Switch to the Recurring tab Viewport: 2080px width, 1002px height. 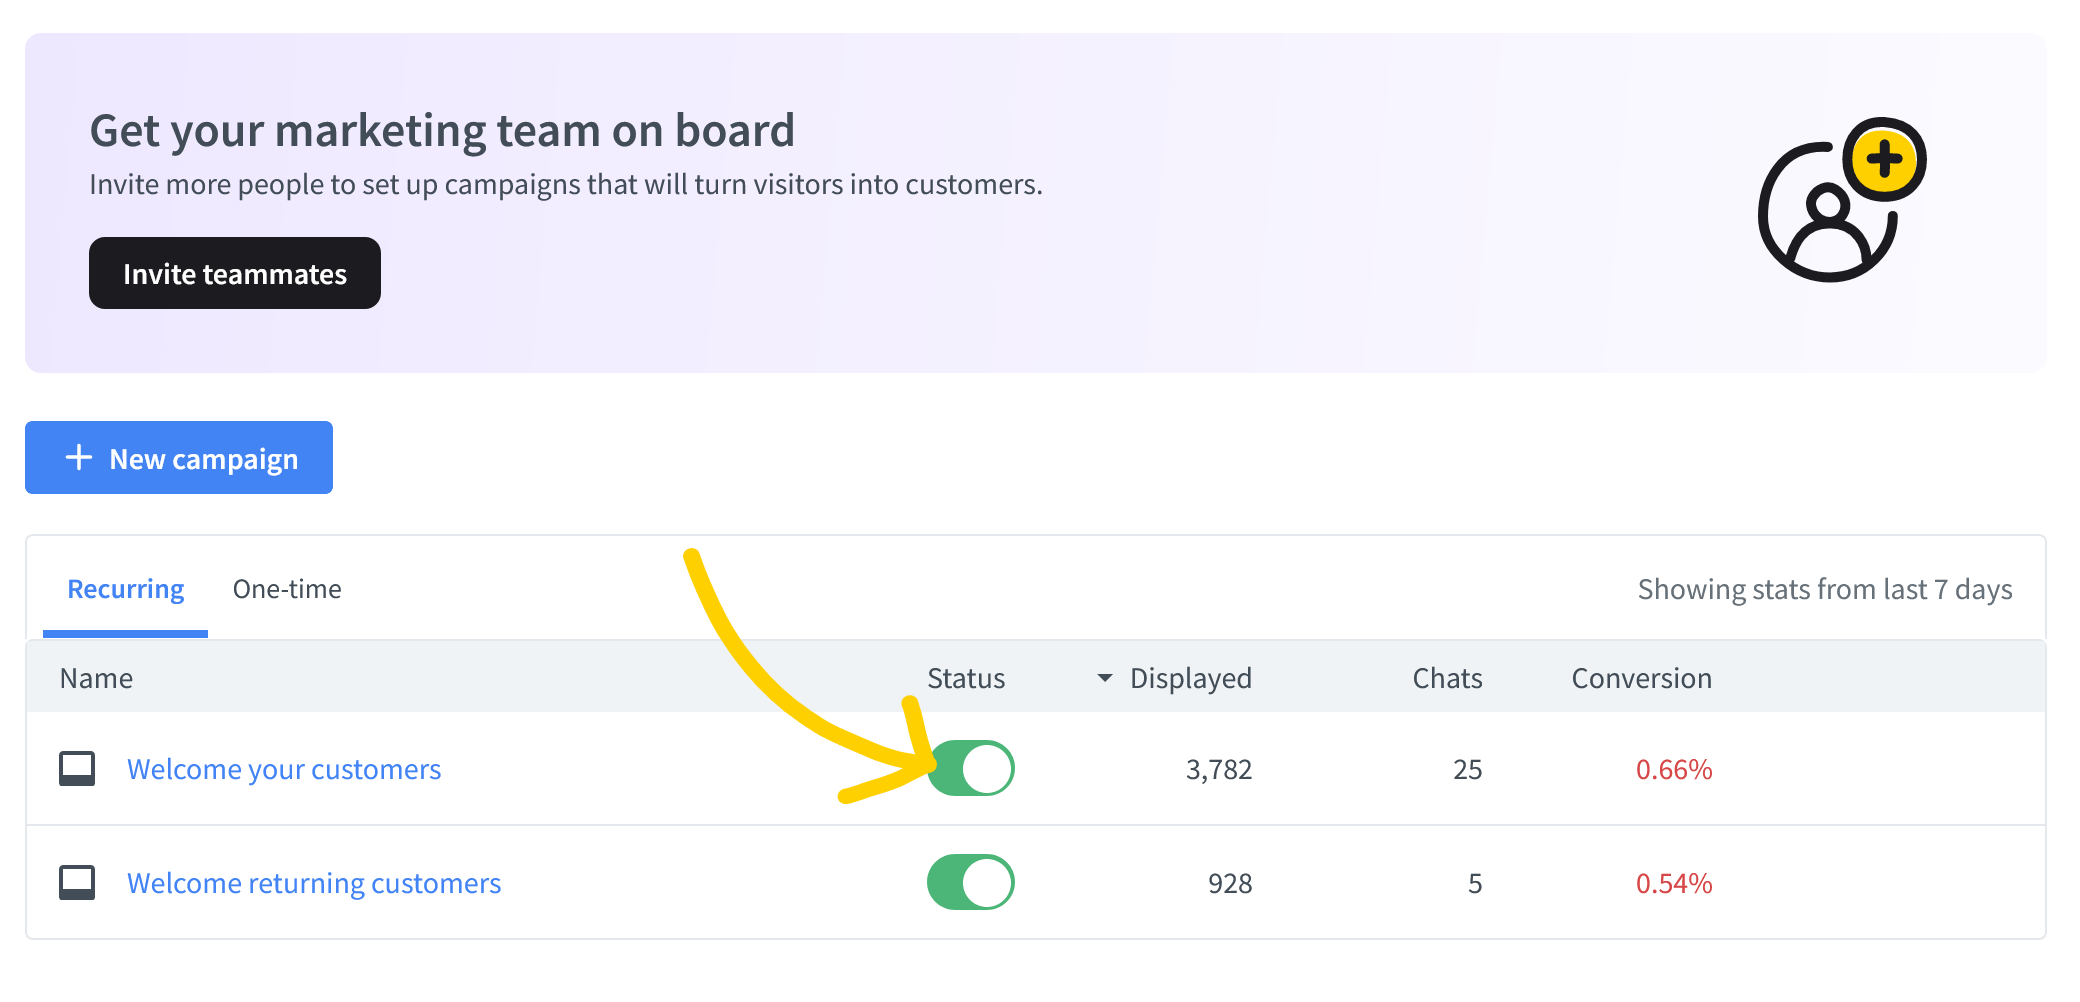point(126,589)
